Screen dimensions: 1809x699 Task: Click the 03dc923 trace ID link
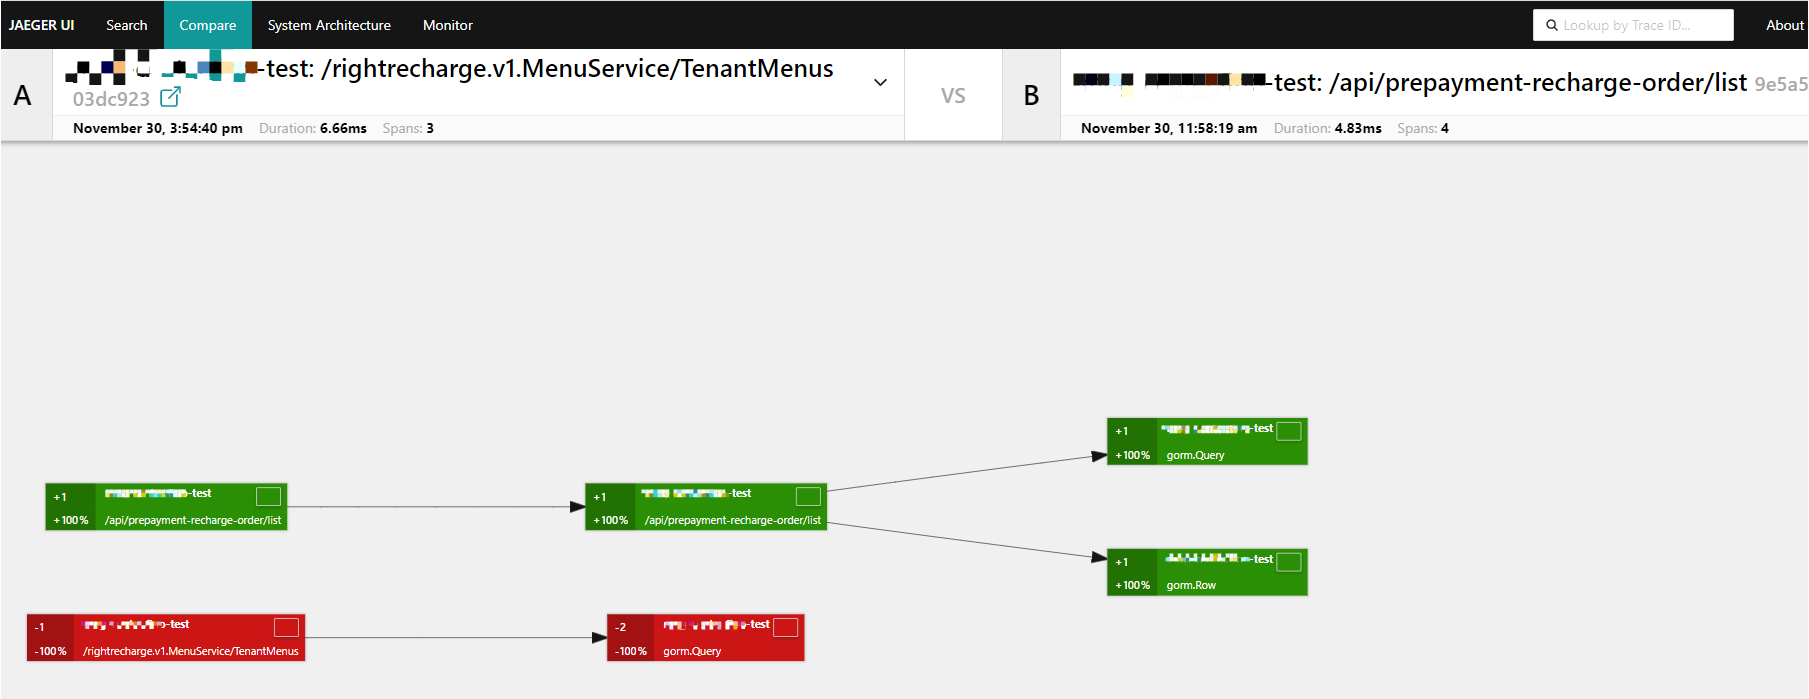[x=111, y=99]
